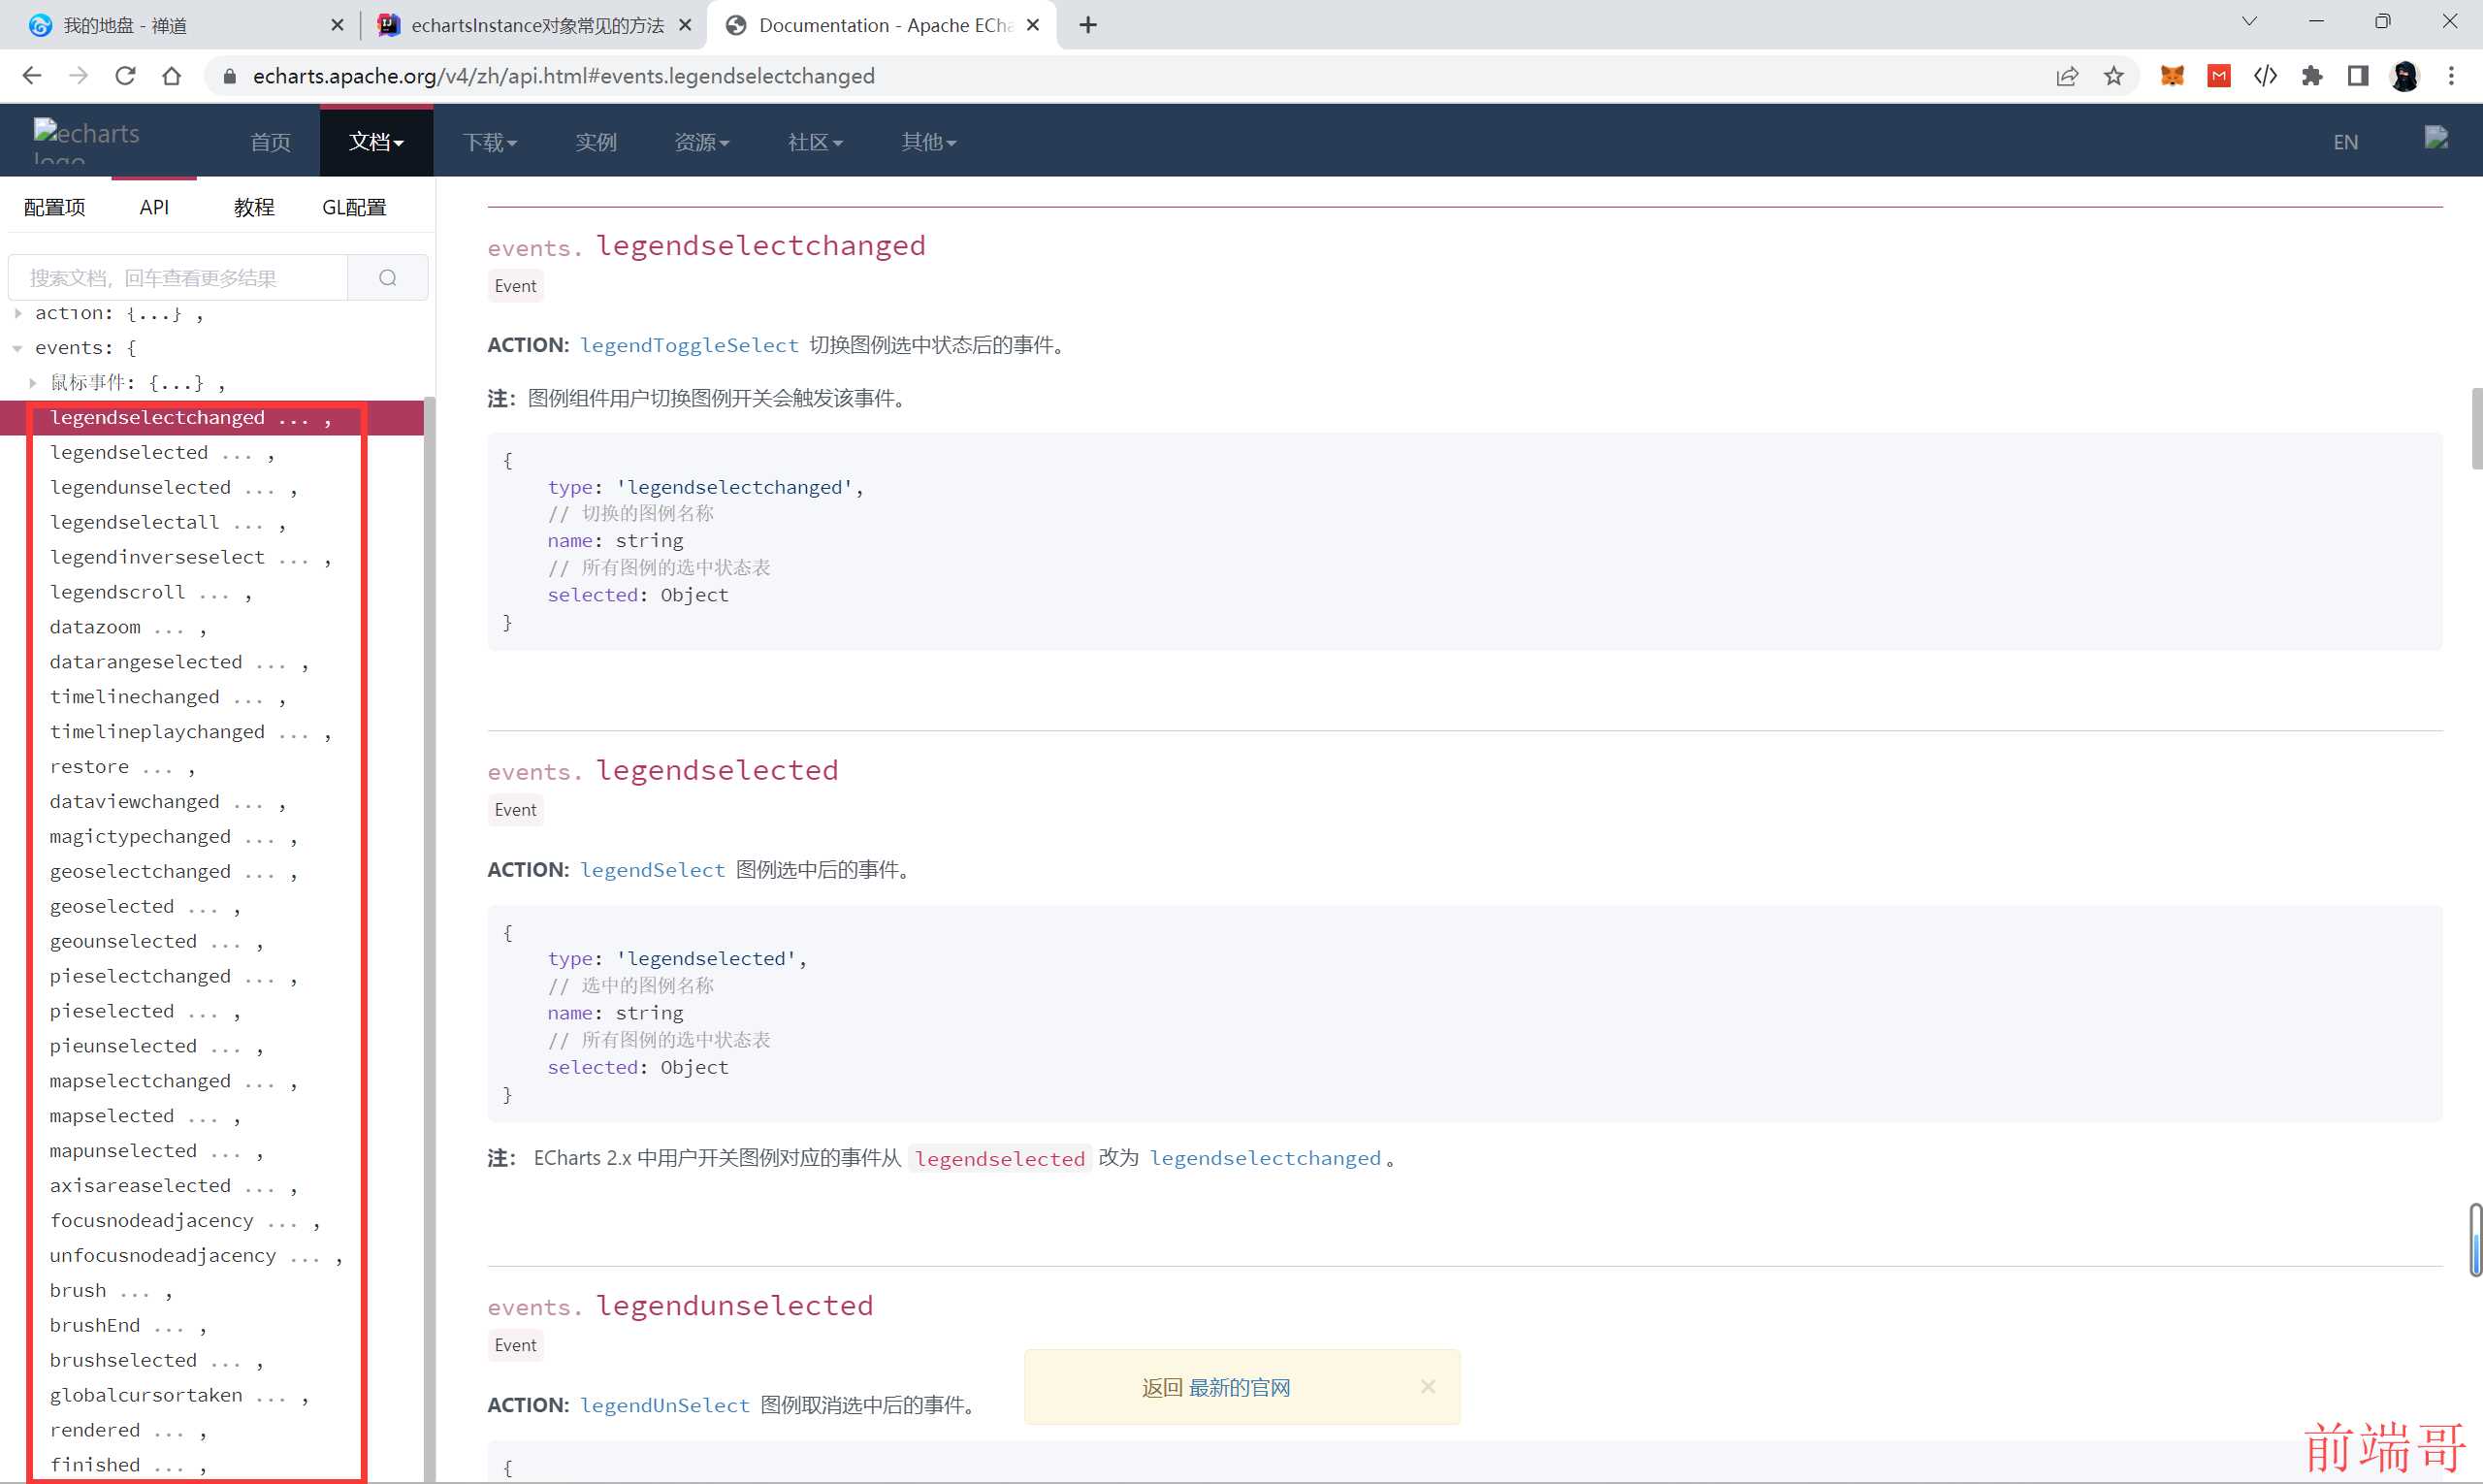Switch to 教程 tab
This screenshot has height=1484, width=2483.
coord(254,207)
